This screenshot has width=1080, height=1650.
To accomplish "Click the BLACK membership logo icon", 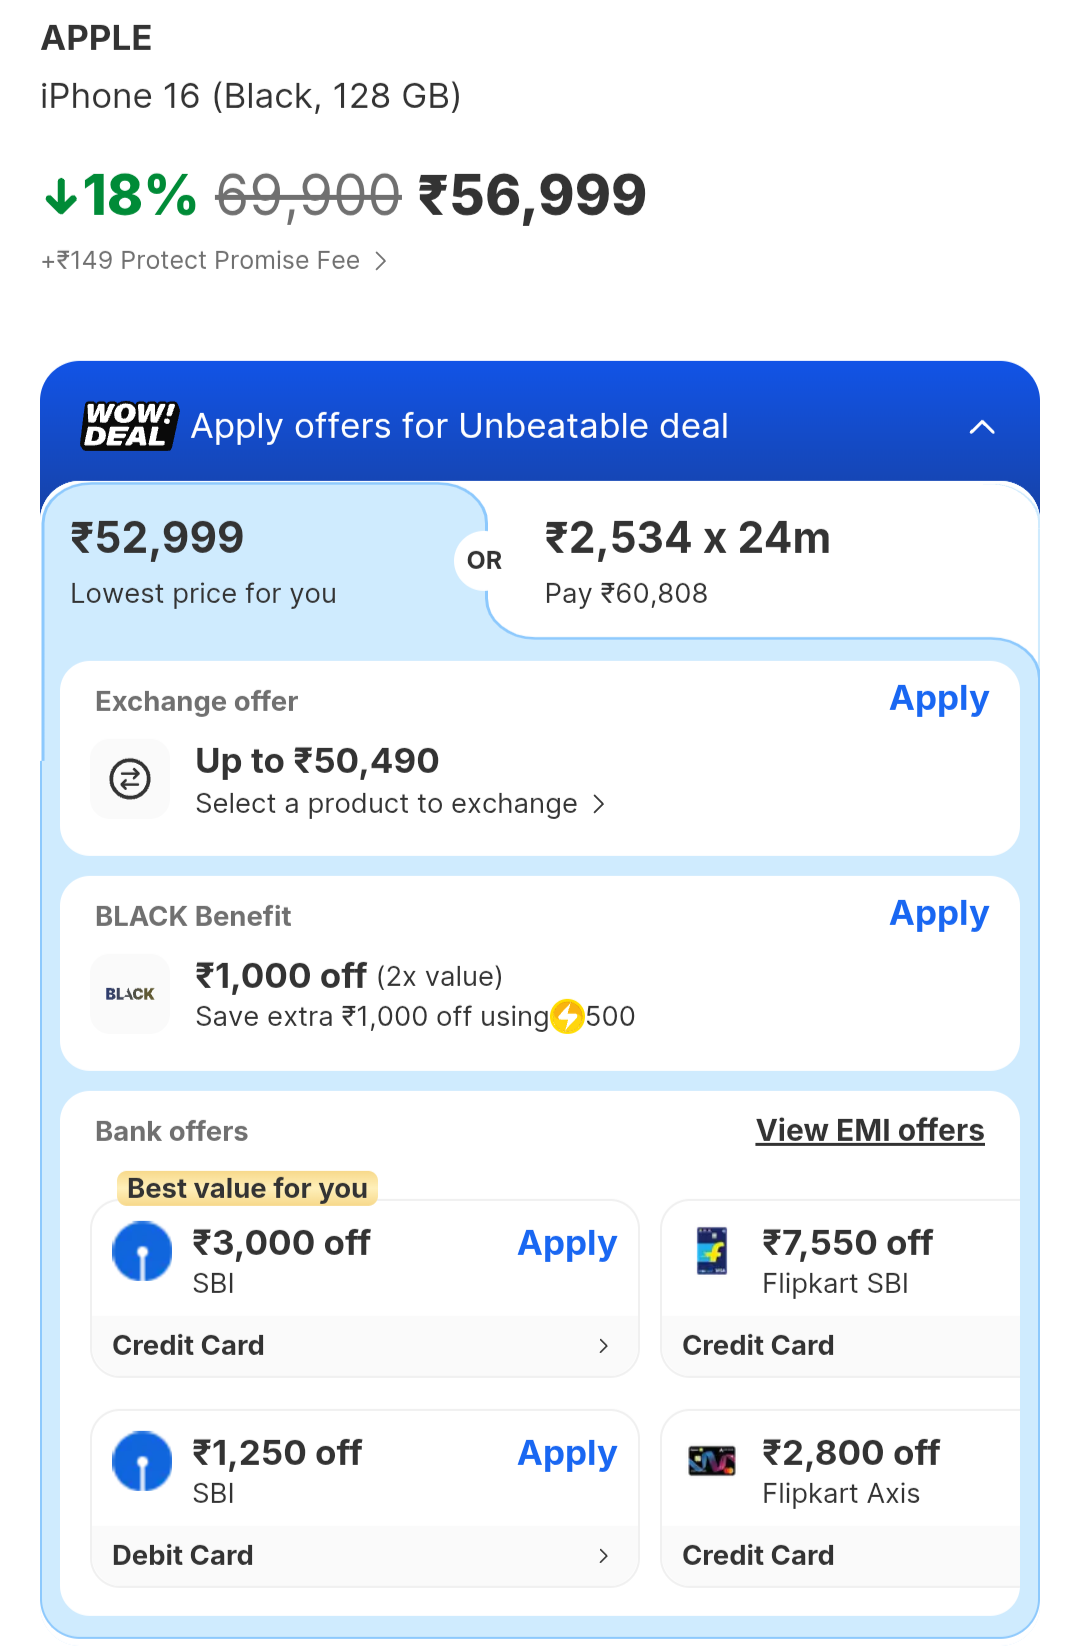I will [130, 994].
